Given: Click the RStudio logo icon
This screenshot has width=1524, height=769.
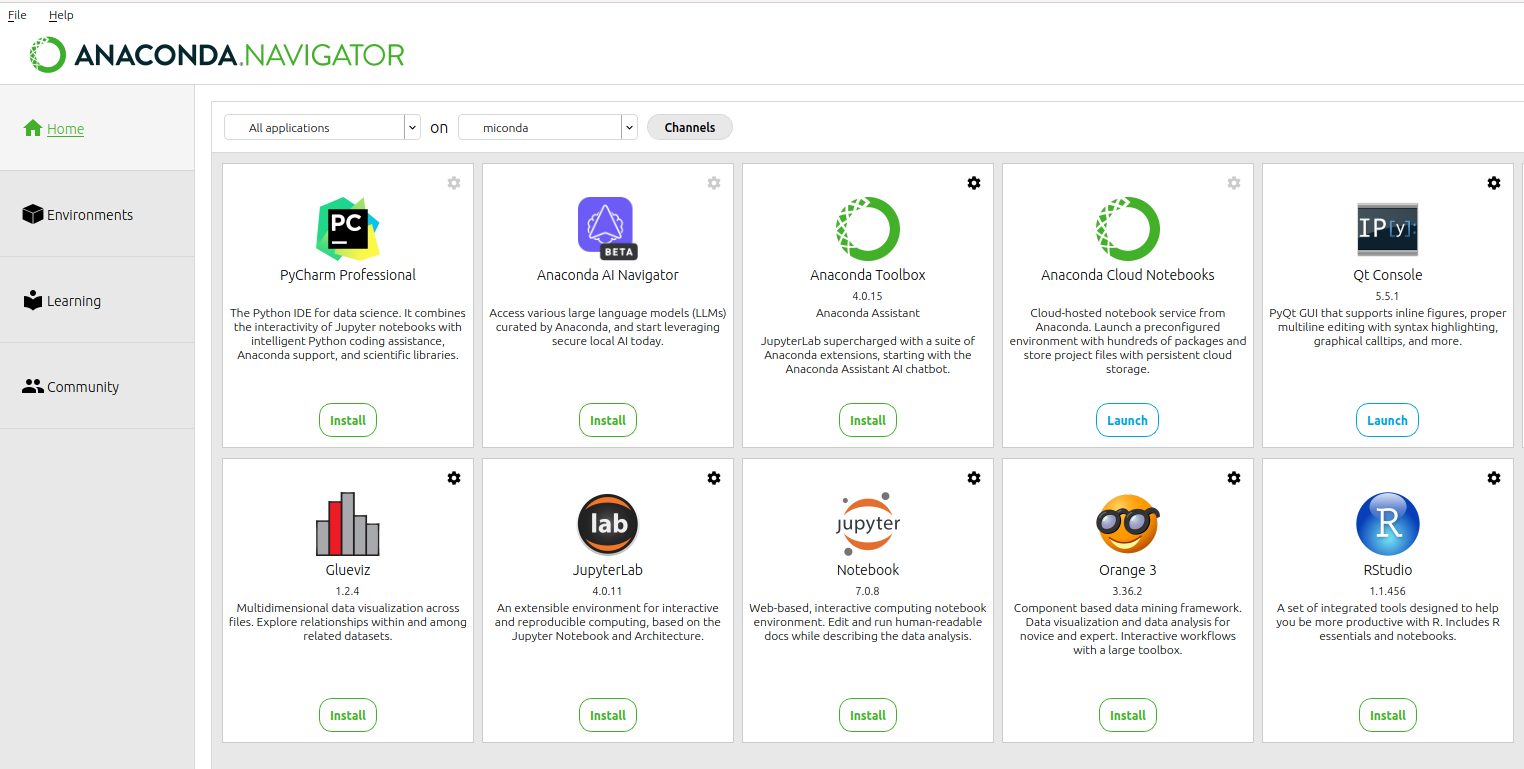Looking at the screenshot, I should click(x=1387, y=524).
